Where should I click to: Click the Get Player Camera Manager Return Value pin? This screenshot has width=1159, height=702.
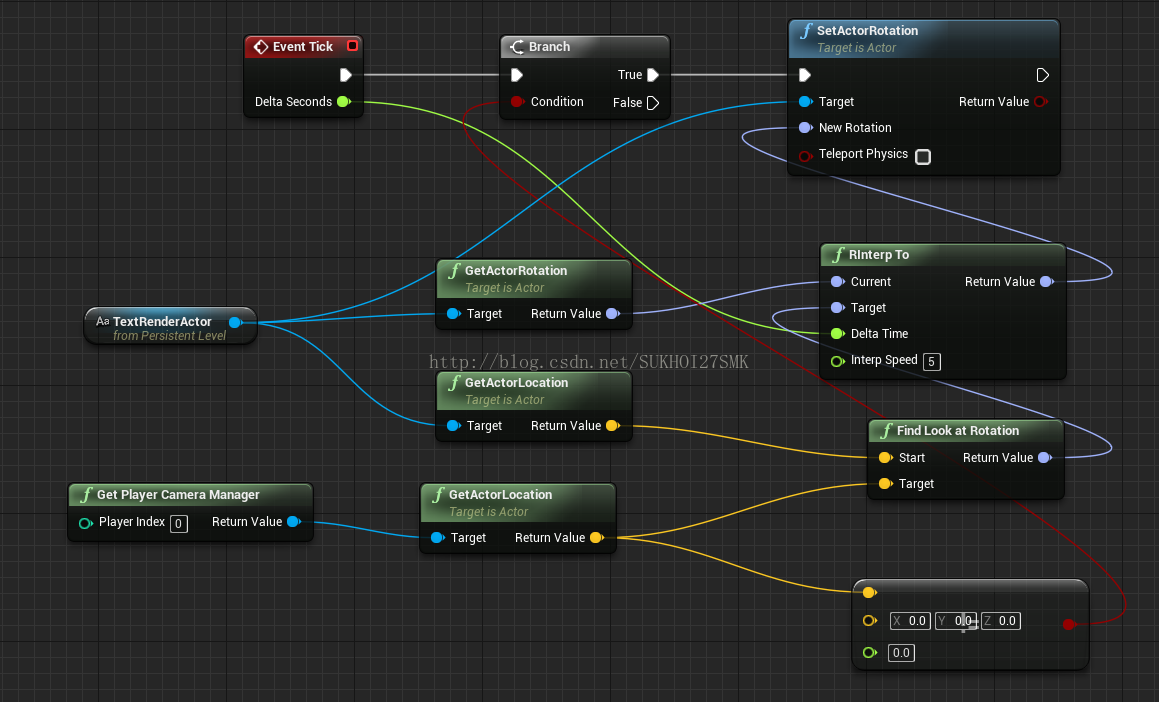[293, 522]
